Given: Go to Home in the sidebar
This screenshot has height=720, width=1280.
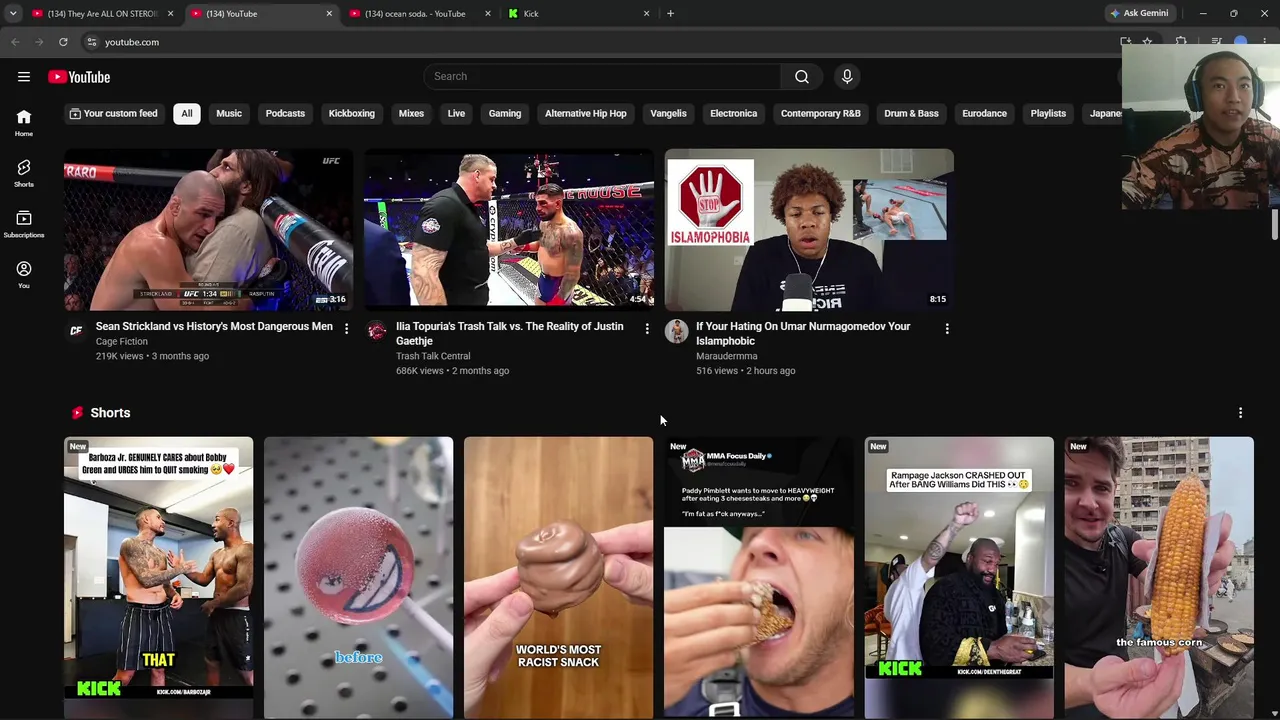Looking at the screenshot, I should (24, 122).
